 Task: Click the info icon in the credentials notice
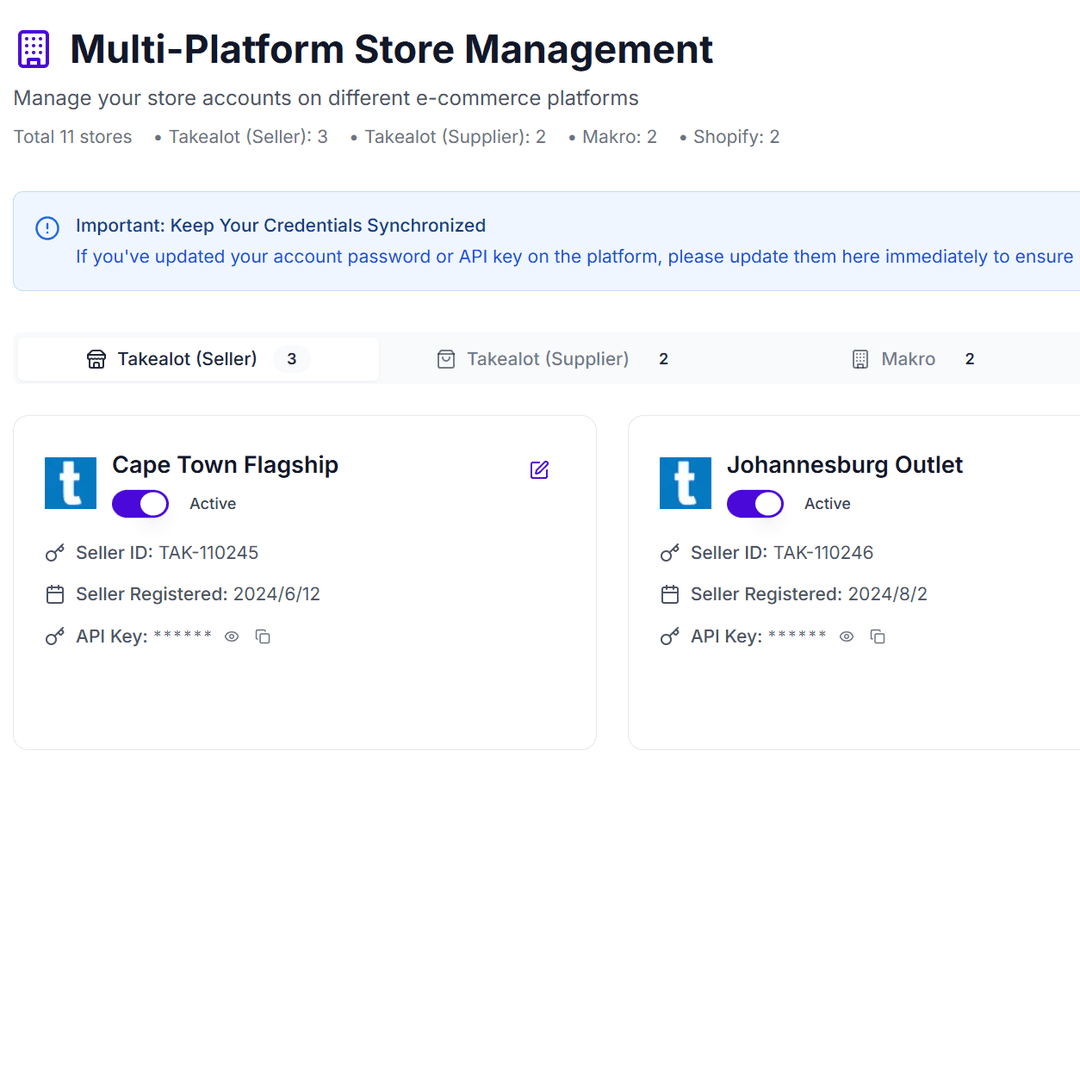[x=48, y=228]
